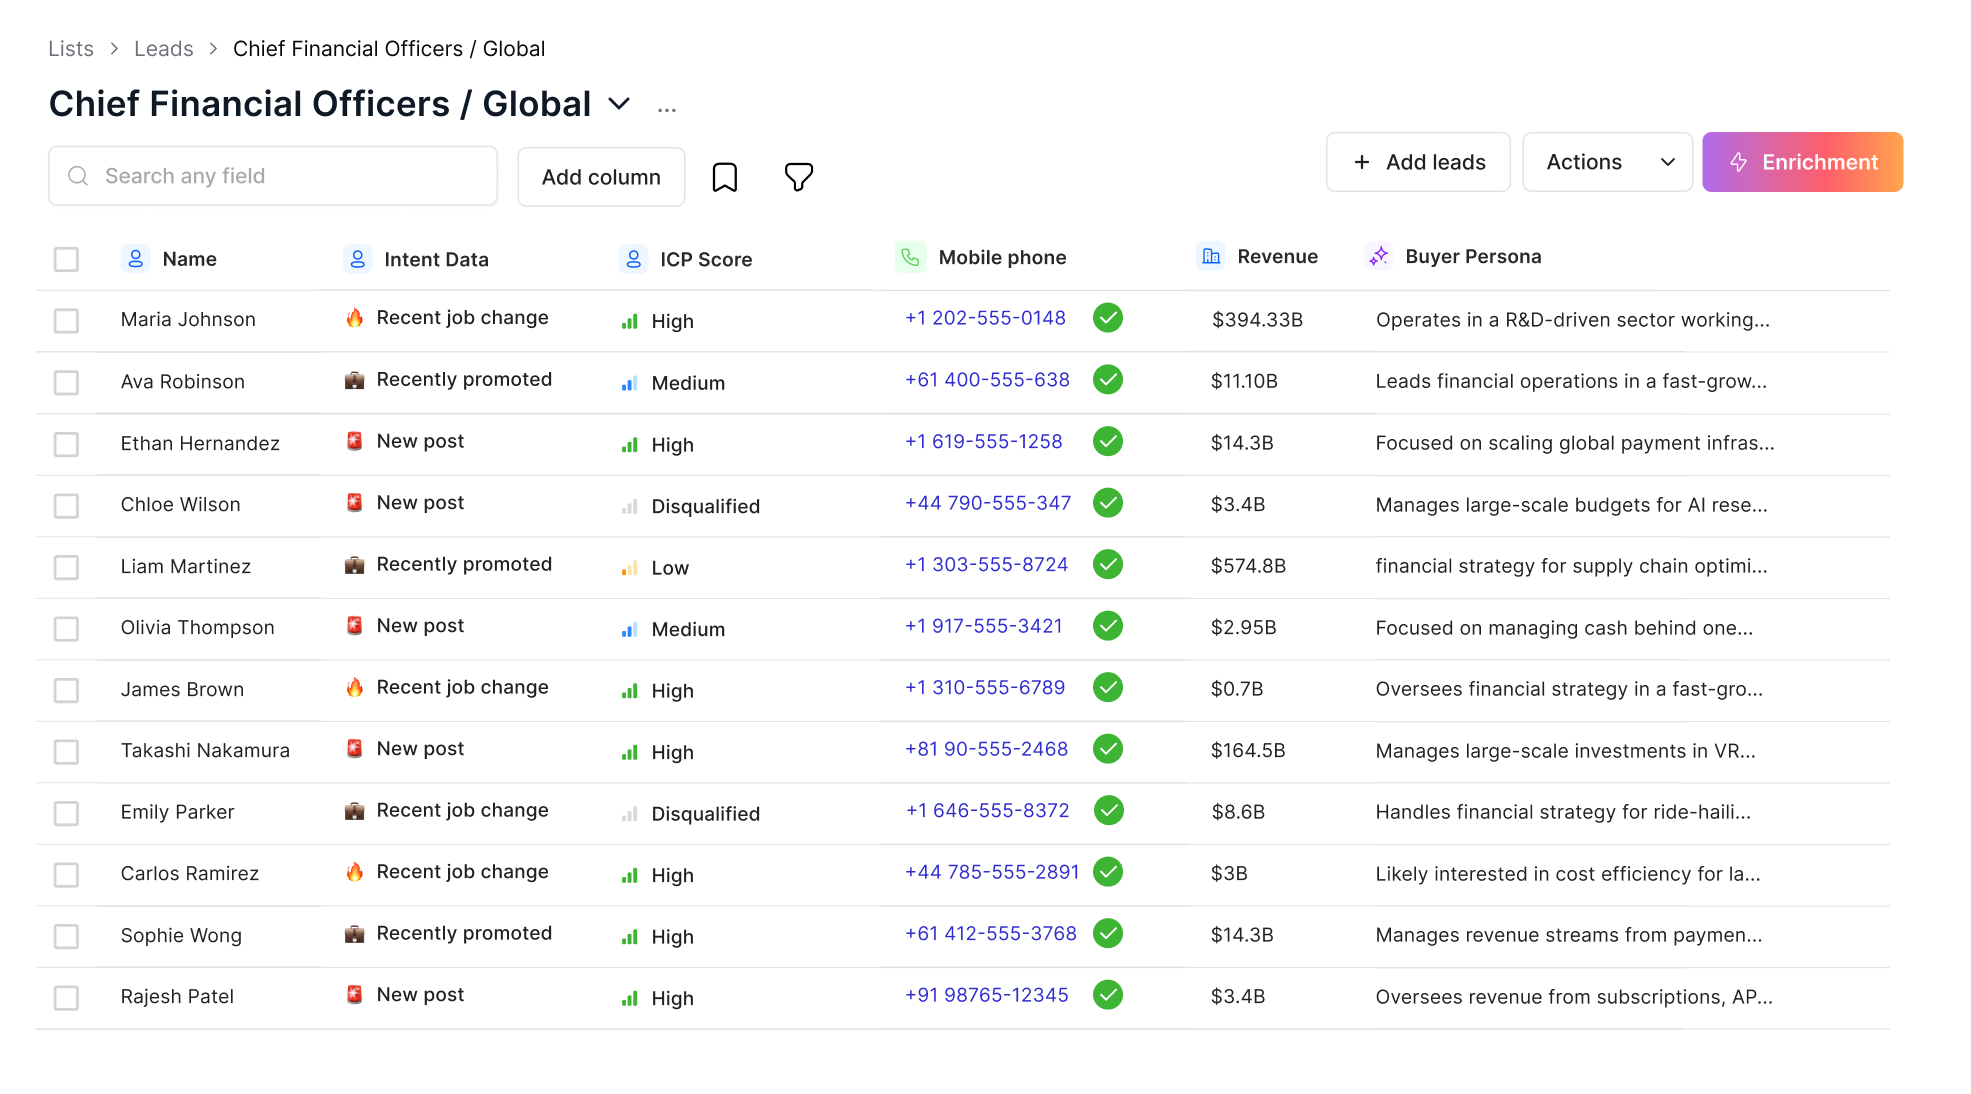Select the Ava Robinson row checkbox
Screen dimensions: 1971x1094
pos(66,382)
